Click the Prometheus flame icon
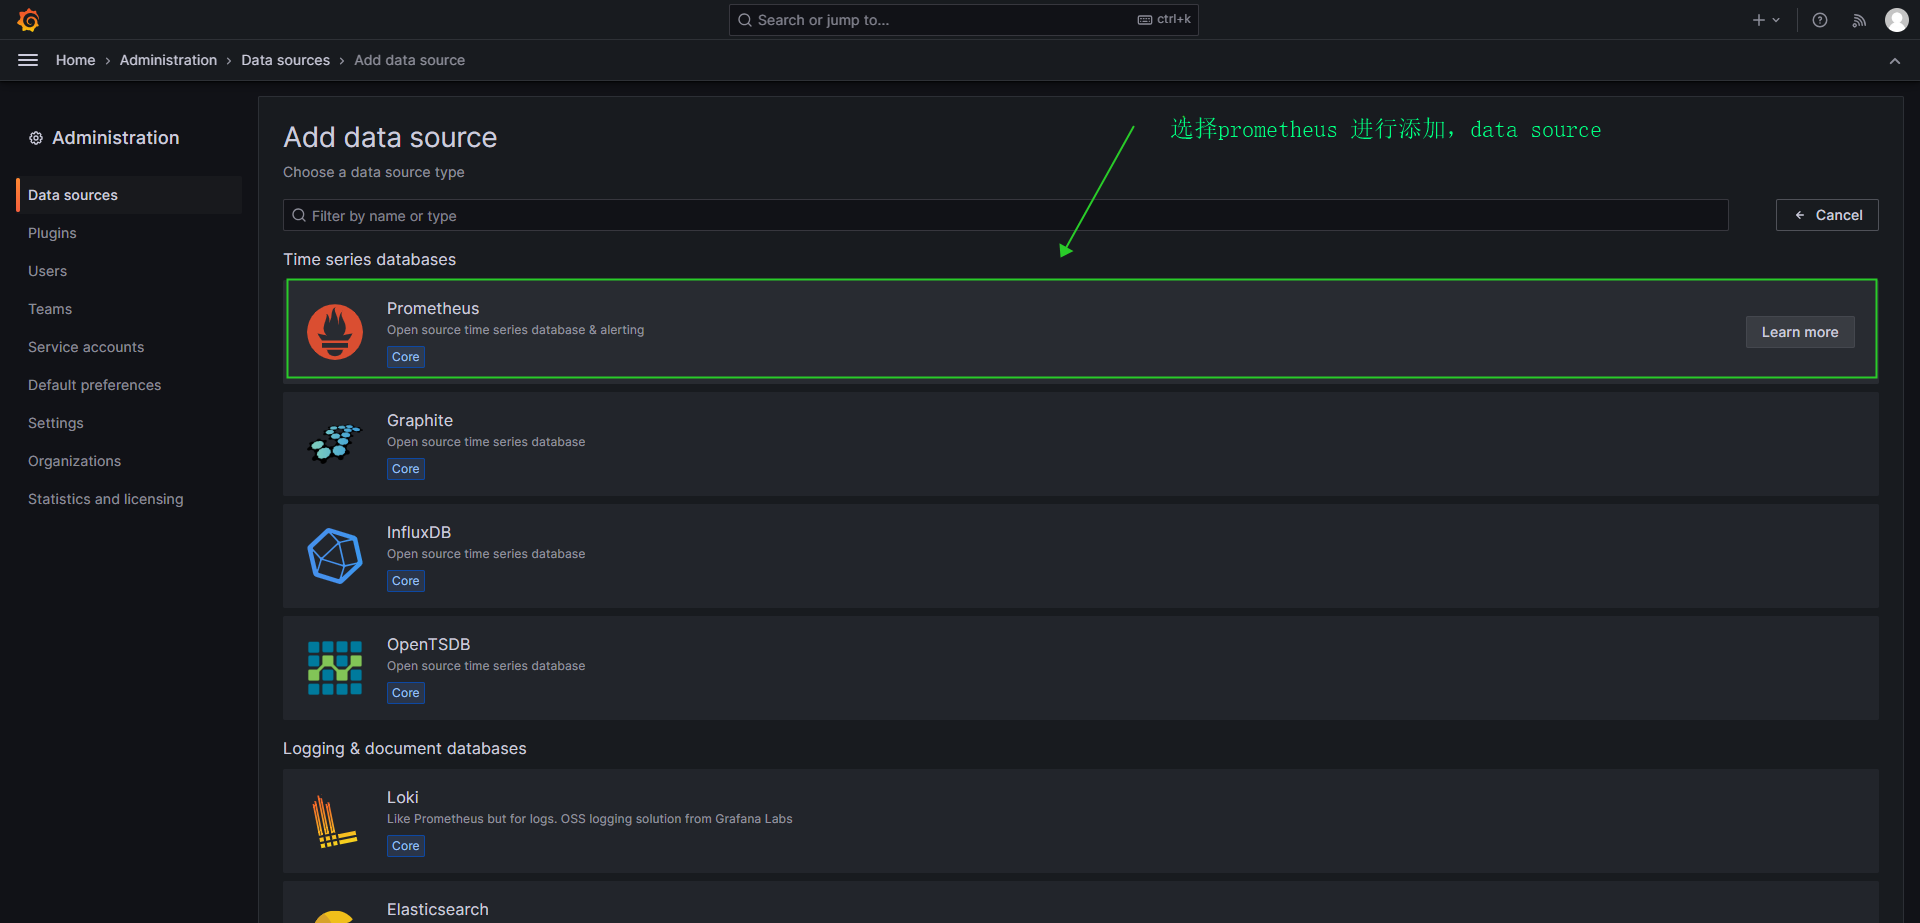The image size is (1920, 923). pos(335,331)
